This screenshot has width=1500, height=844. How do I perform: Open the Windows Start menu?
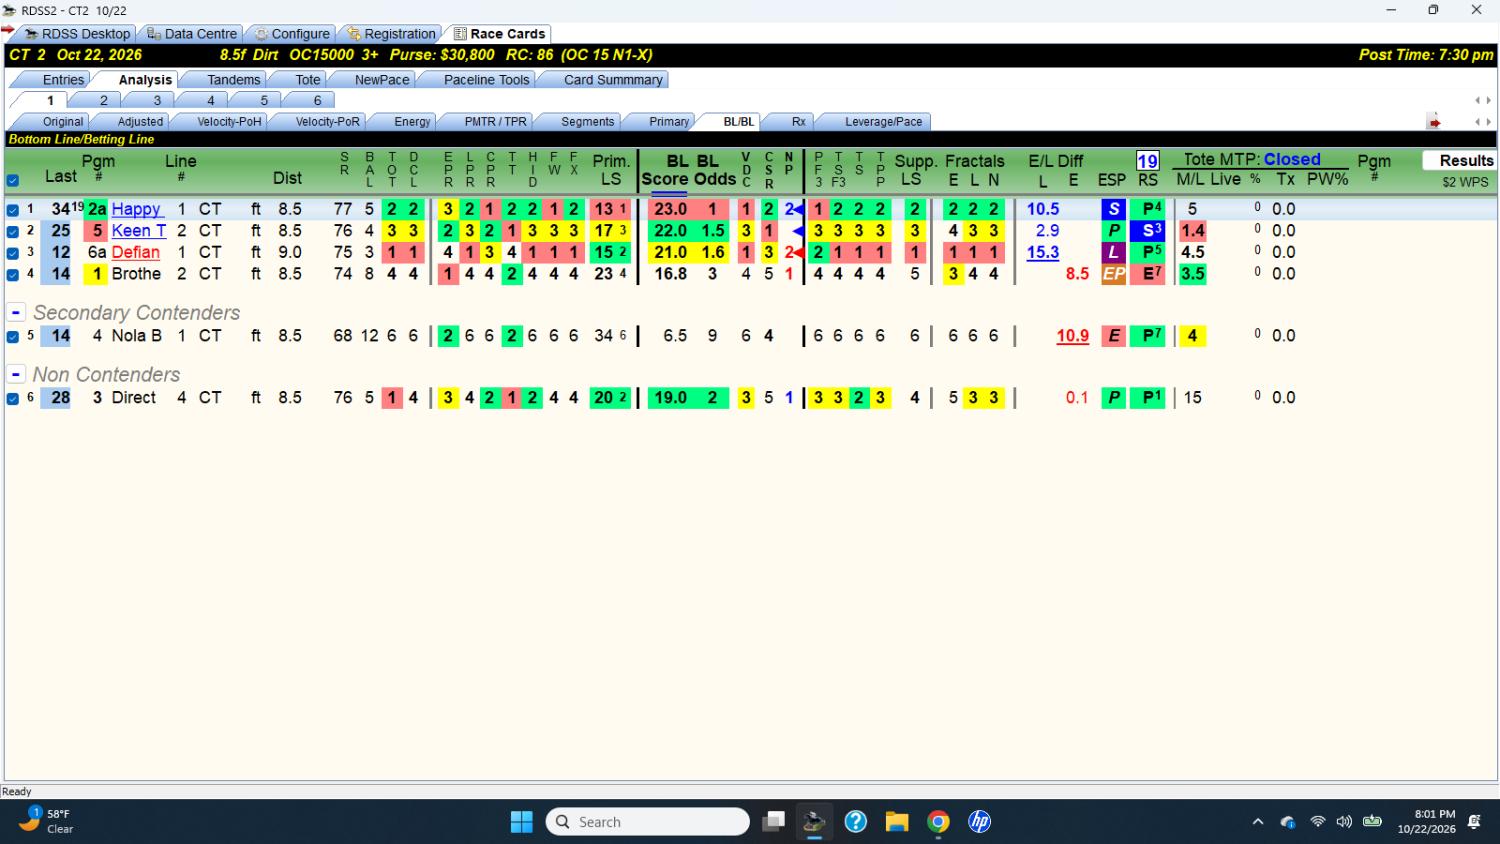522,822
